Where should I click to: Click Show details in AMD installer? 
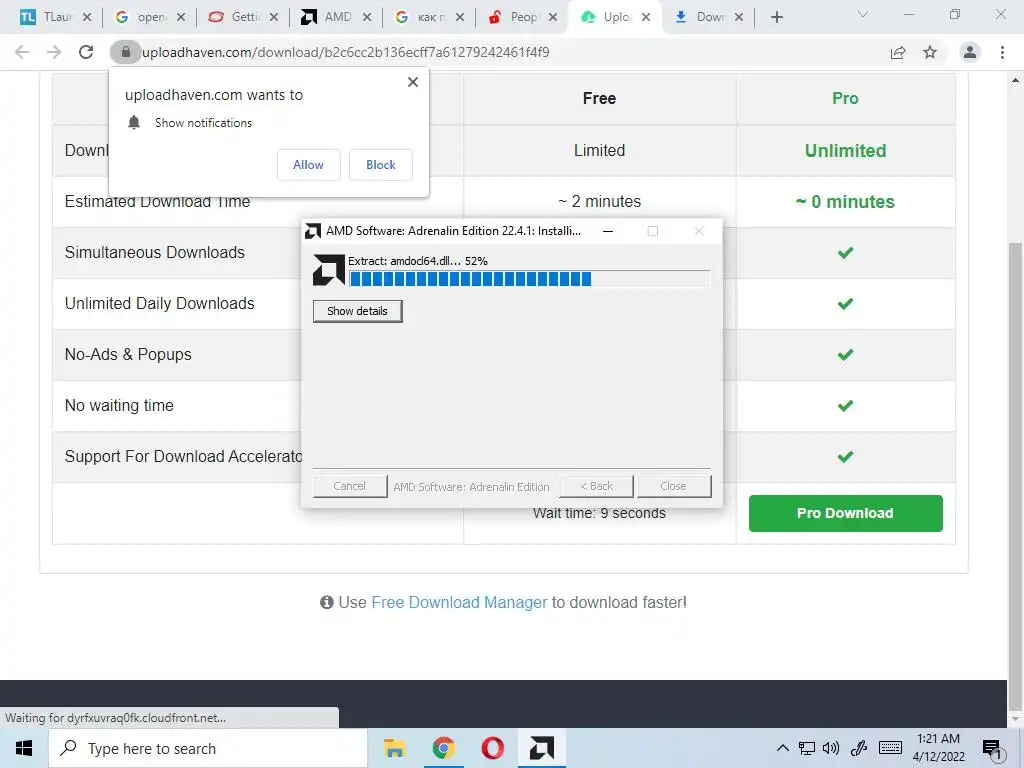(x=357, y=311)
